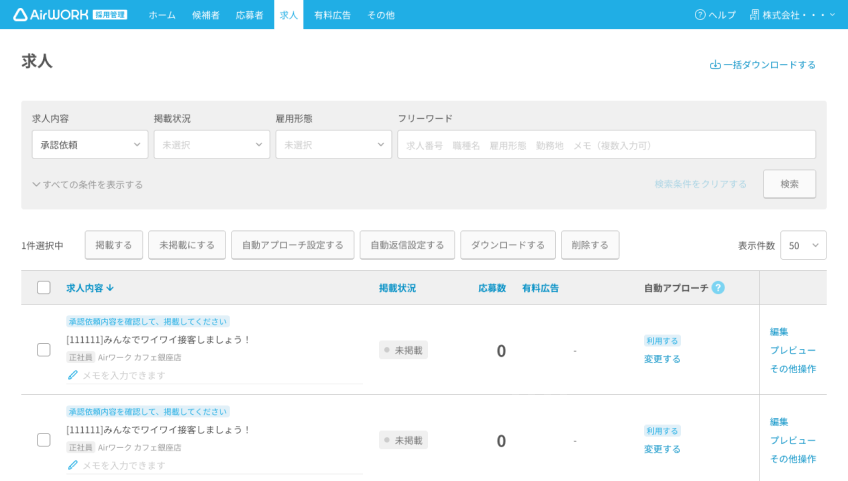This screenshot has height=481, width=848.
Task: Go to the 応募者 tab
Action: [249, 15]
